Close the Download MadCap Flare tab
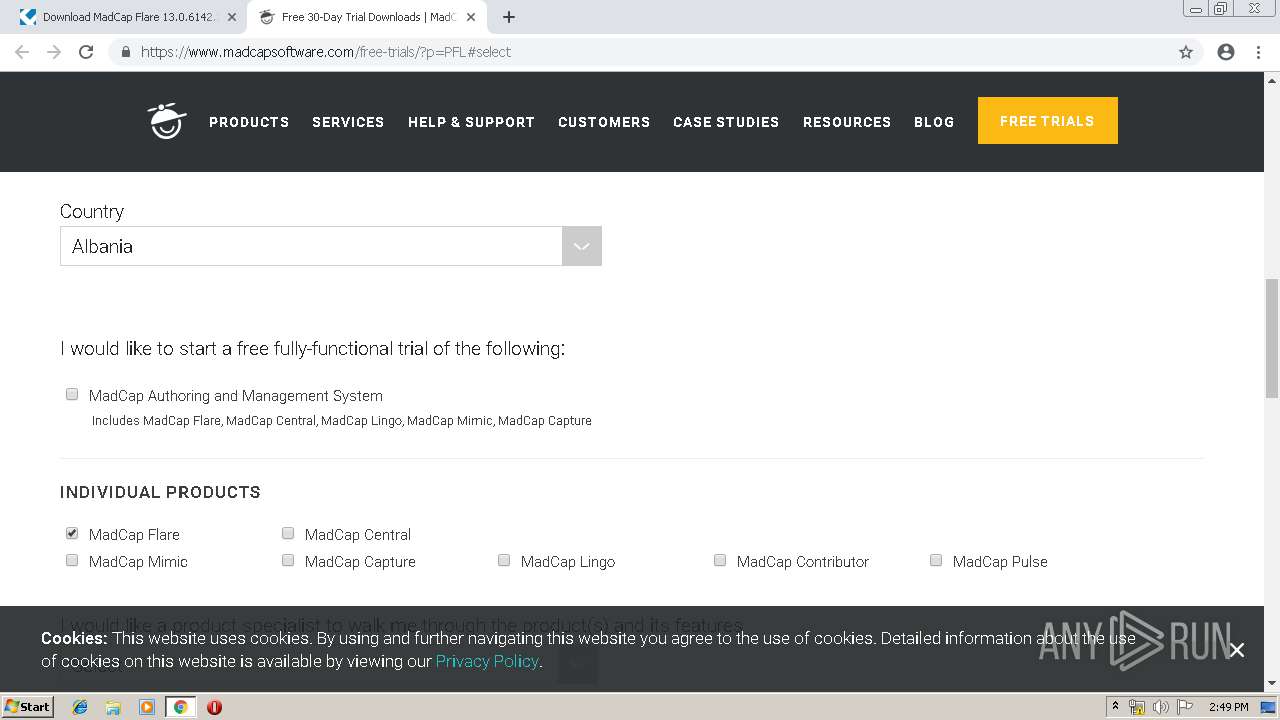This screenshot has height=720, width=1280. pyautogui.click(x=232, y=17)
